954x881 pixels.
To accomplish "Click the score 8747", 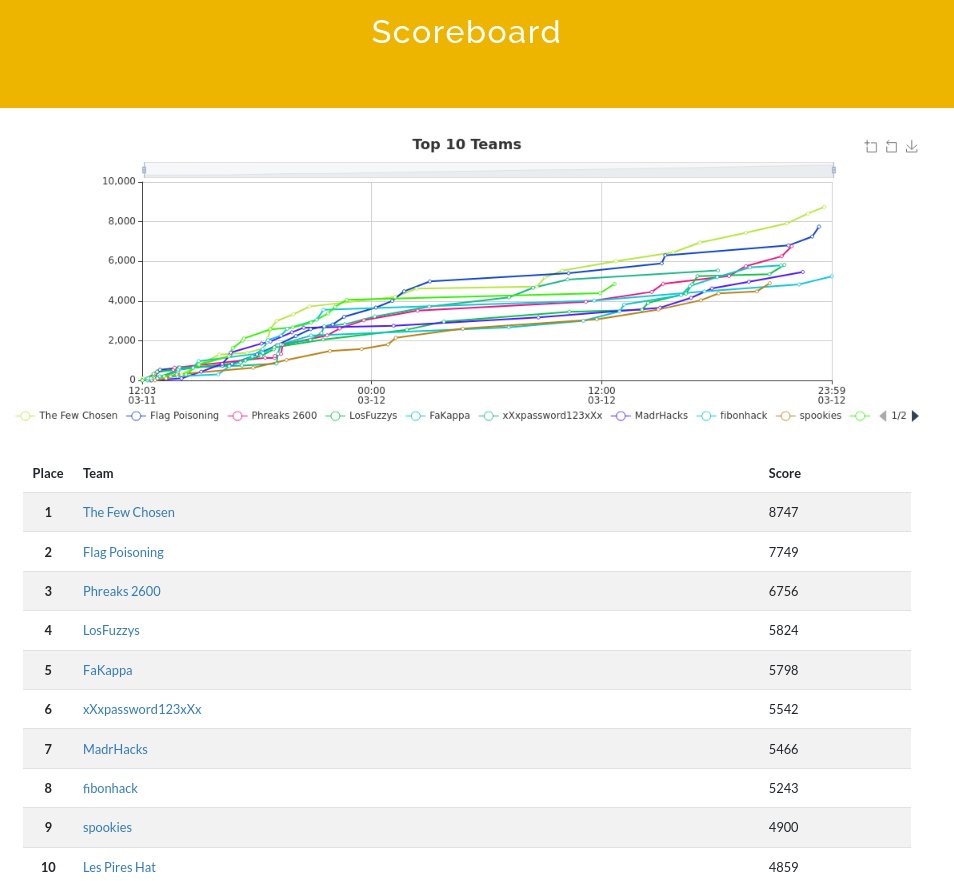I will tap(783, 512).
